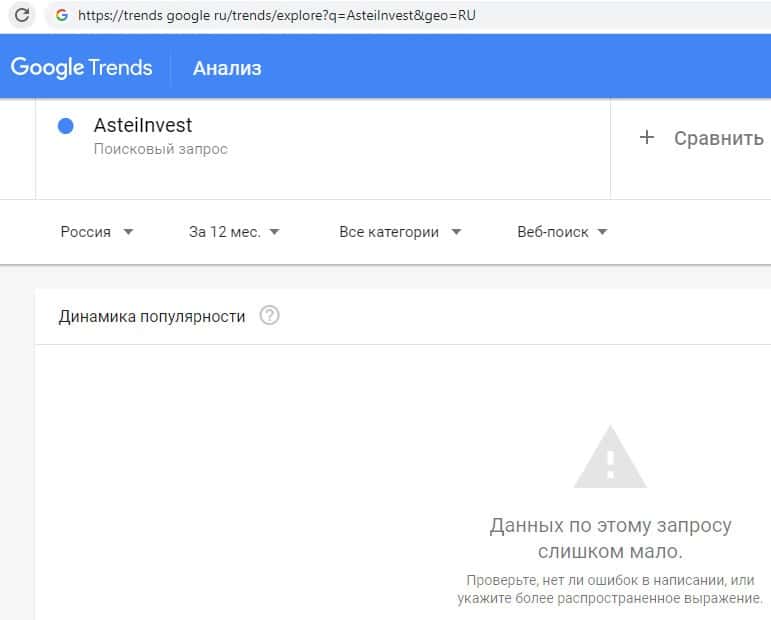The height and width of the screenshot is (620, 771).
Task: Open the Веб-поиск search type dropdown
Action: [562, 232]
